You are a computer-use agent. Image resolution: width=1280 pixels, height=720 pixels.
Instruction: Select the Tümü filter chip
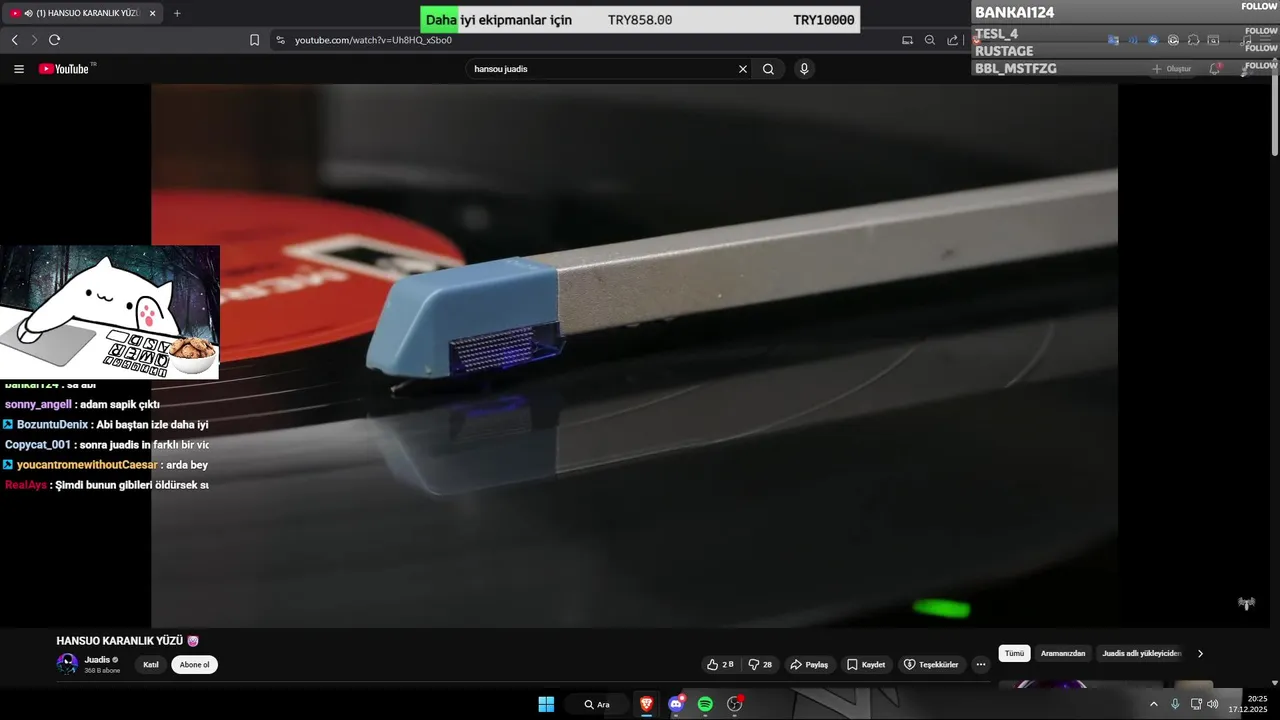(x=1014, y=653)
